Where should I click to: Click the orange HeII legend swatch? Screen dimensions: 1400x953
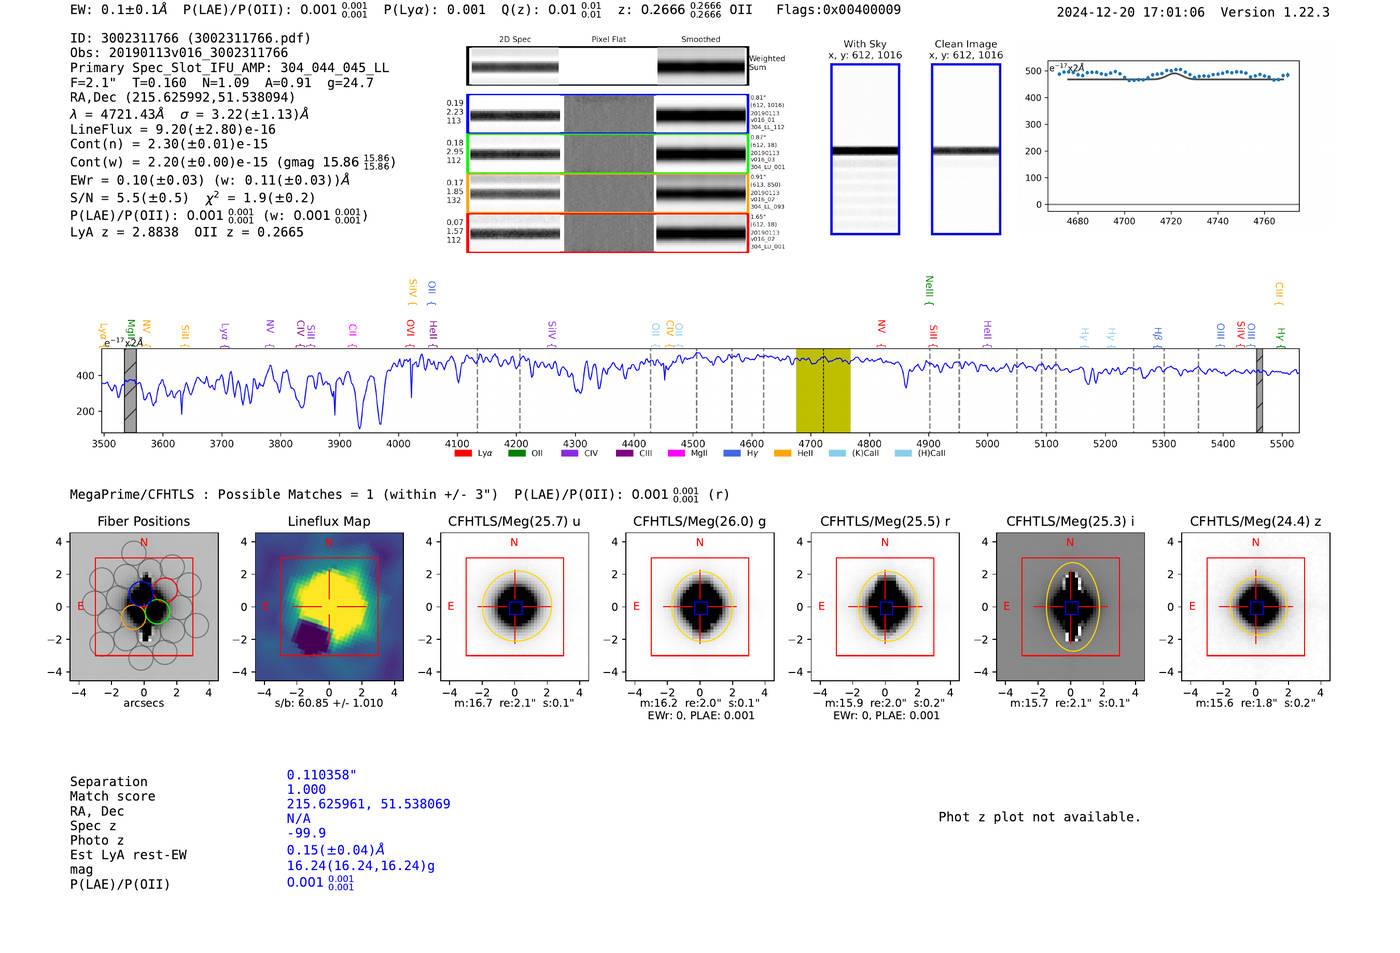(782, 453)
